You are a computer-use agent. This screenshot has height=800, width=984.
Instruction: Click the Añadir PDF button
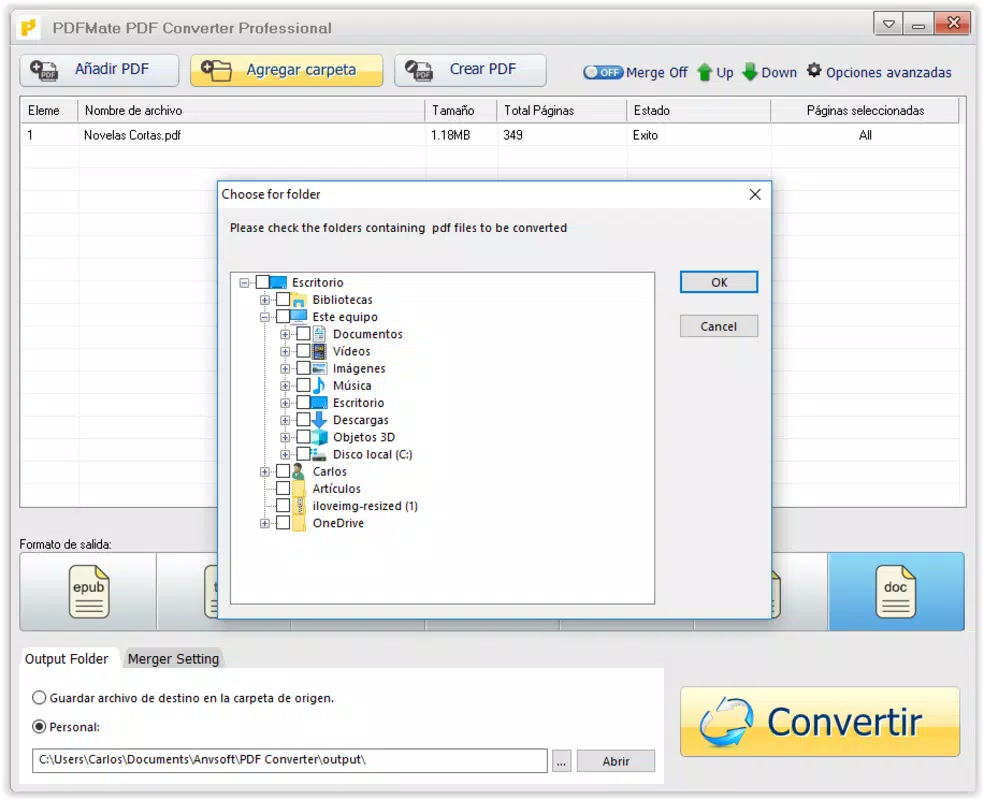click(x=99, y=70)
